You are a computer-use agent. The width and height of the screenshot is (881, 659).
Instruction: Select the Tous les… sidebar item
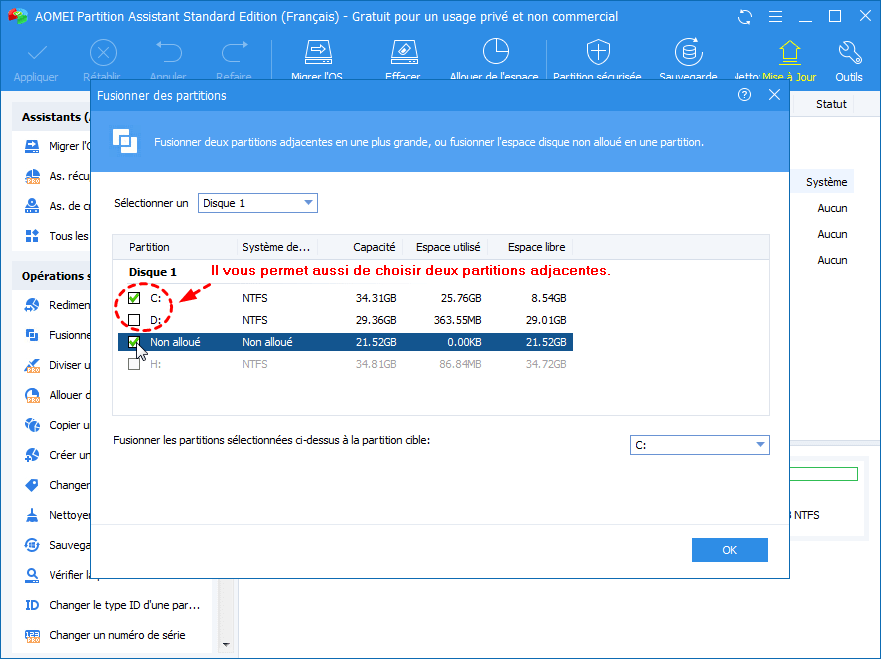coord(57,236)
